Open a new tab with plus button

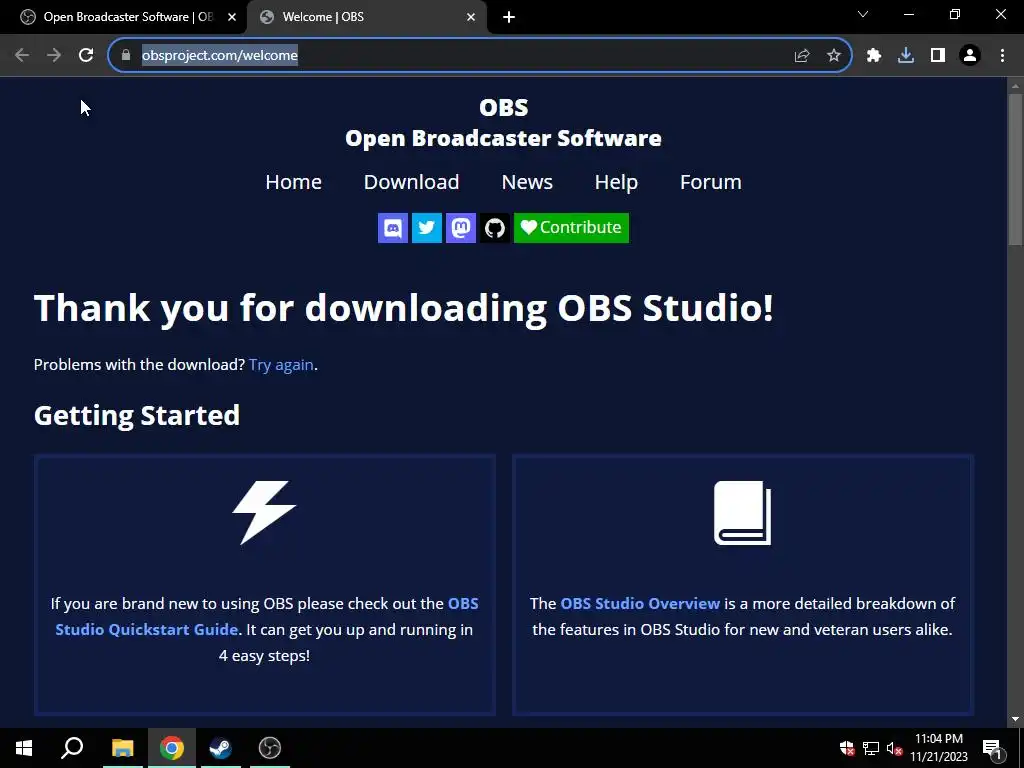[x=509, y=17]
